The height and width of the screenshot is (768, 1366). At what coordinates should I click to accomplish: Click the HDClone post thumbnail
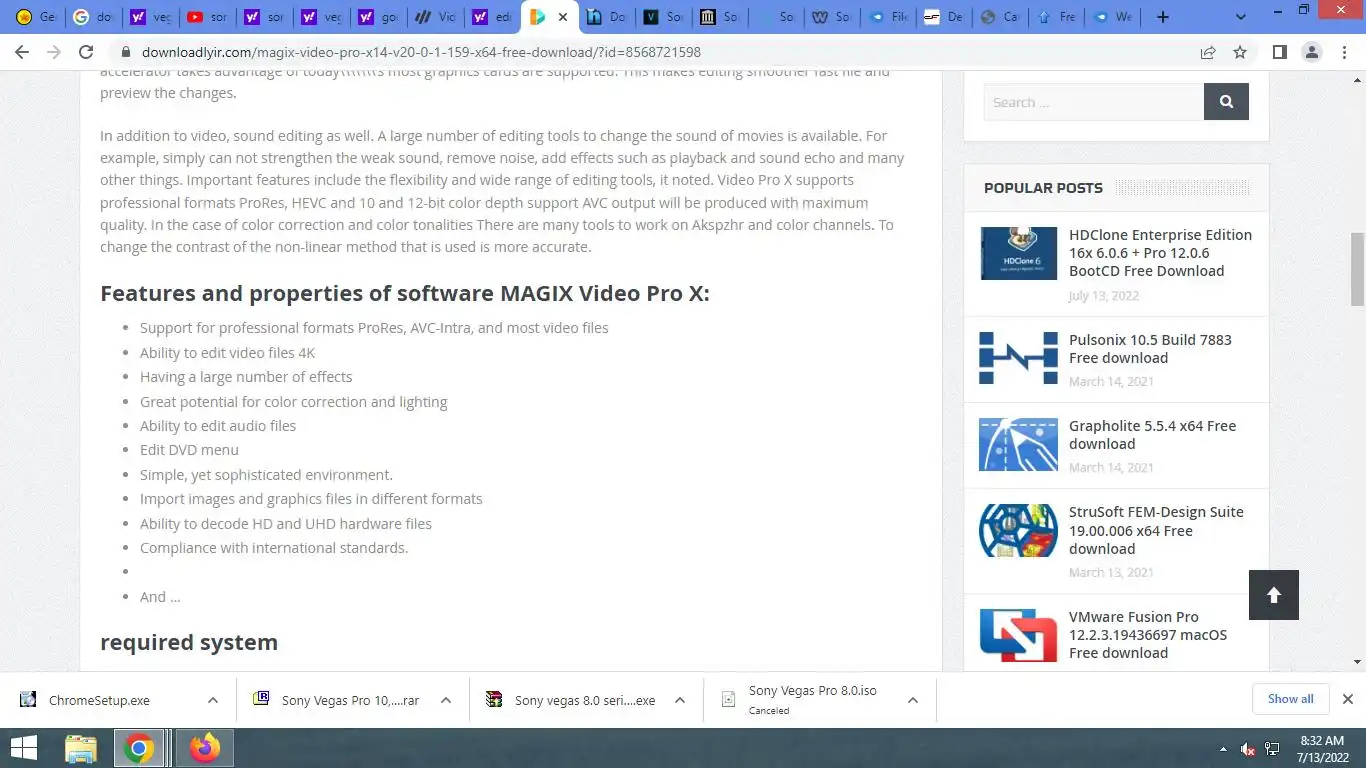(1018, 253)
